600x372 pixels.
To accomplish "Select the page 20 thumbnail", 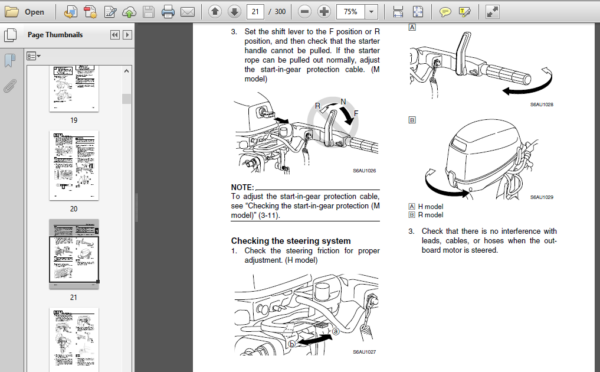I will click(x=74, y=165).
